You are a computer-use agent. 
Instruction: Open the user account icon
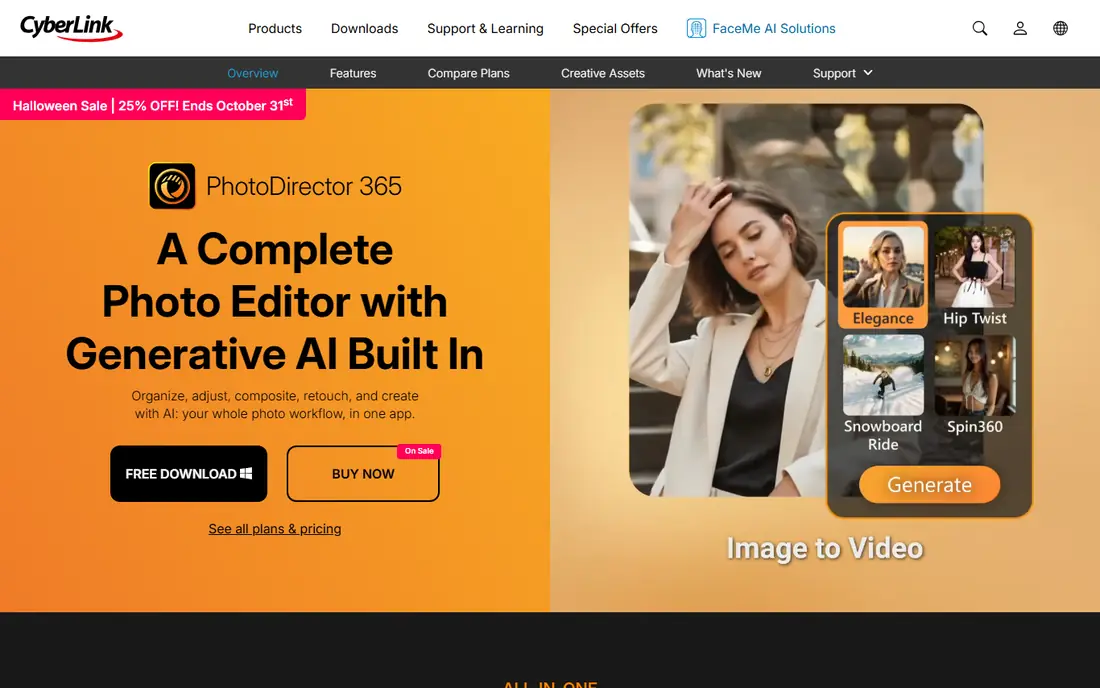pos(1020,28)
